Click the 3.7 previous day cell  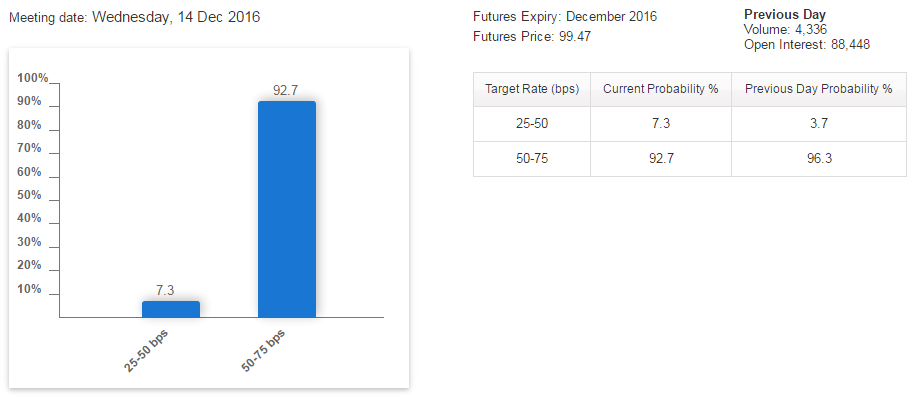pyautogui.click(x=818, y=124)
